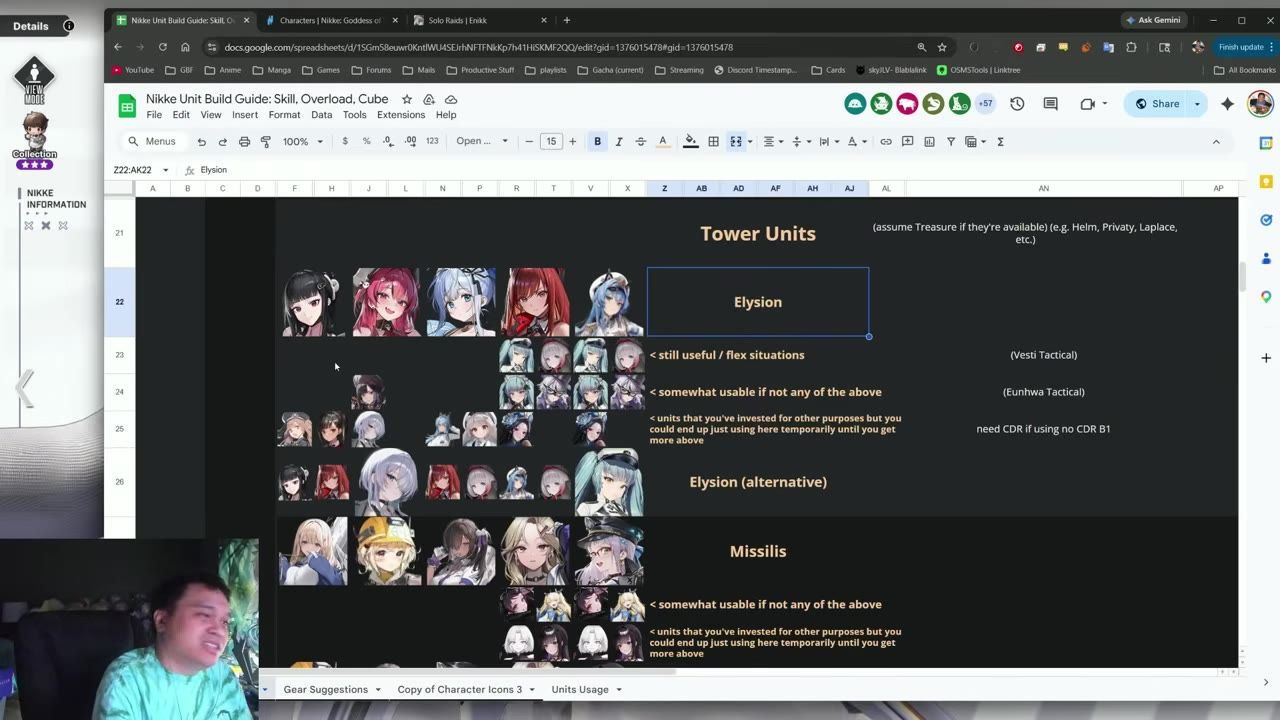The image size is (1280, 720).
Task: Search the Menus box
Action: [x=153, y=142]
